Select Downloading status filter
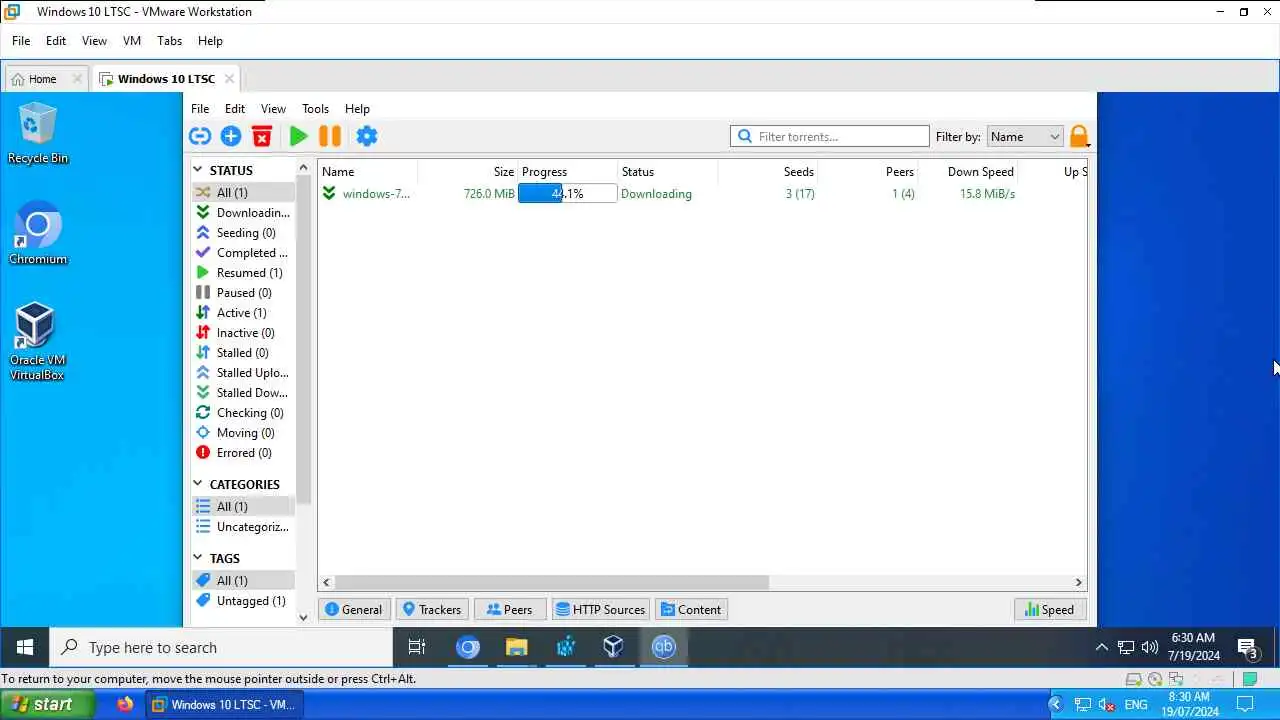 pos(243,212)
